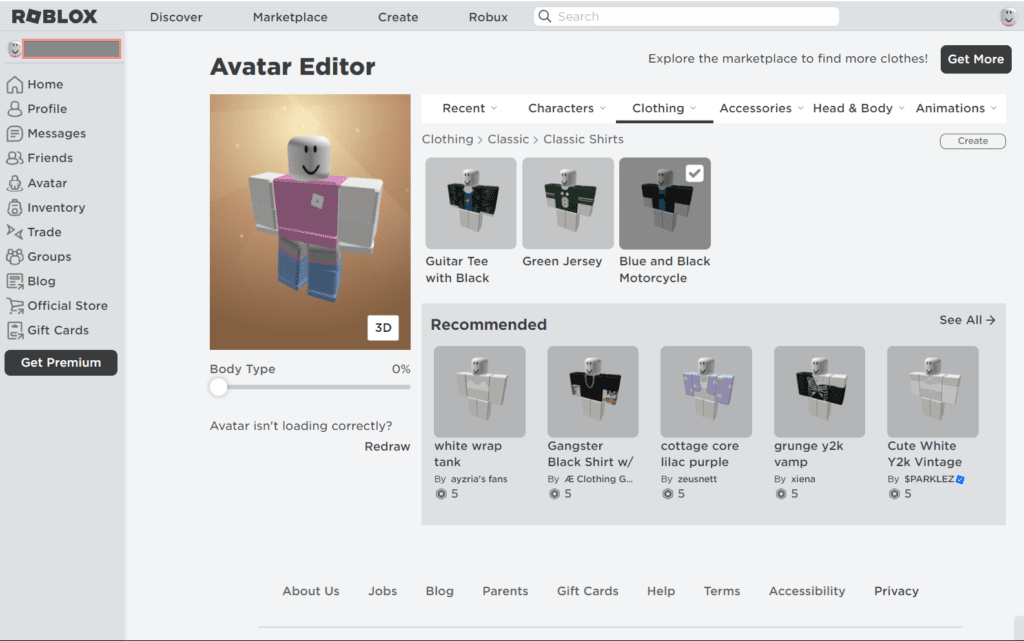
Task: Click the sidebar user avatar headshot
Action: point(14,49)
